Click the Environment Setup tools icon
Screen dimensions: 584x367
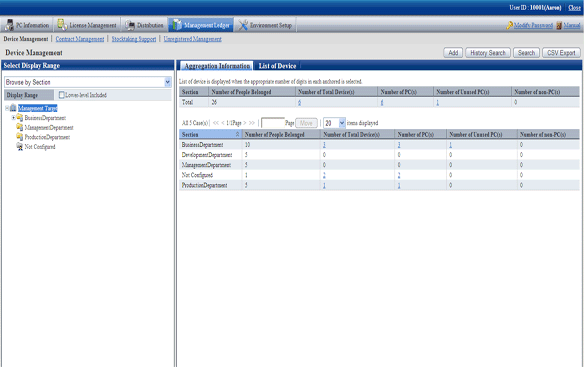(x=243, y=25)
